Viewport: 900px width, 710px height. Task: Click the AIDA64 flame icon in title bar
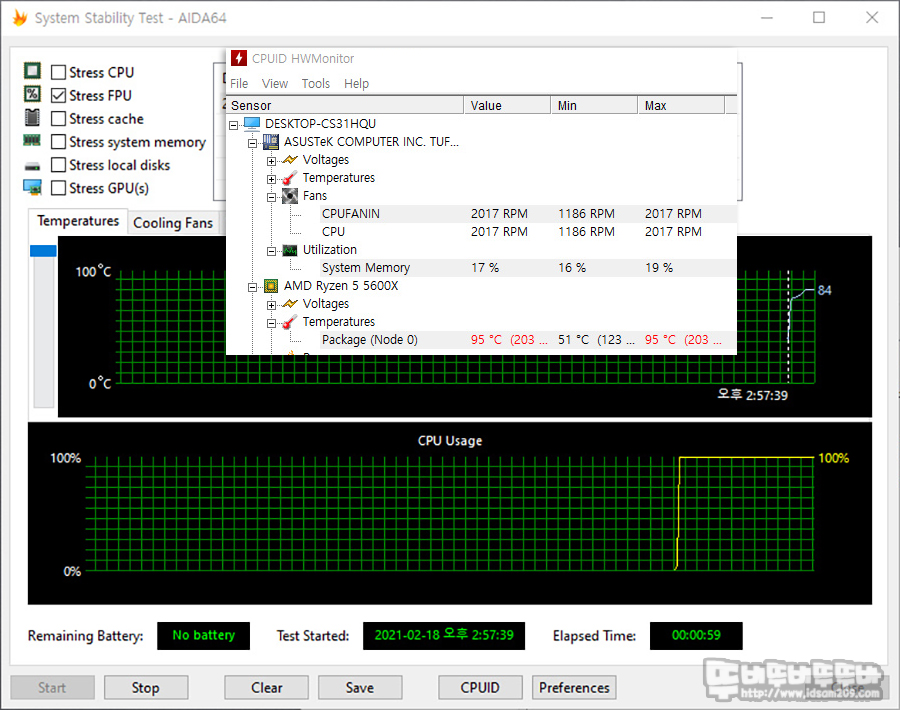coord(20,18)
